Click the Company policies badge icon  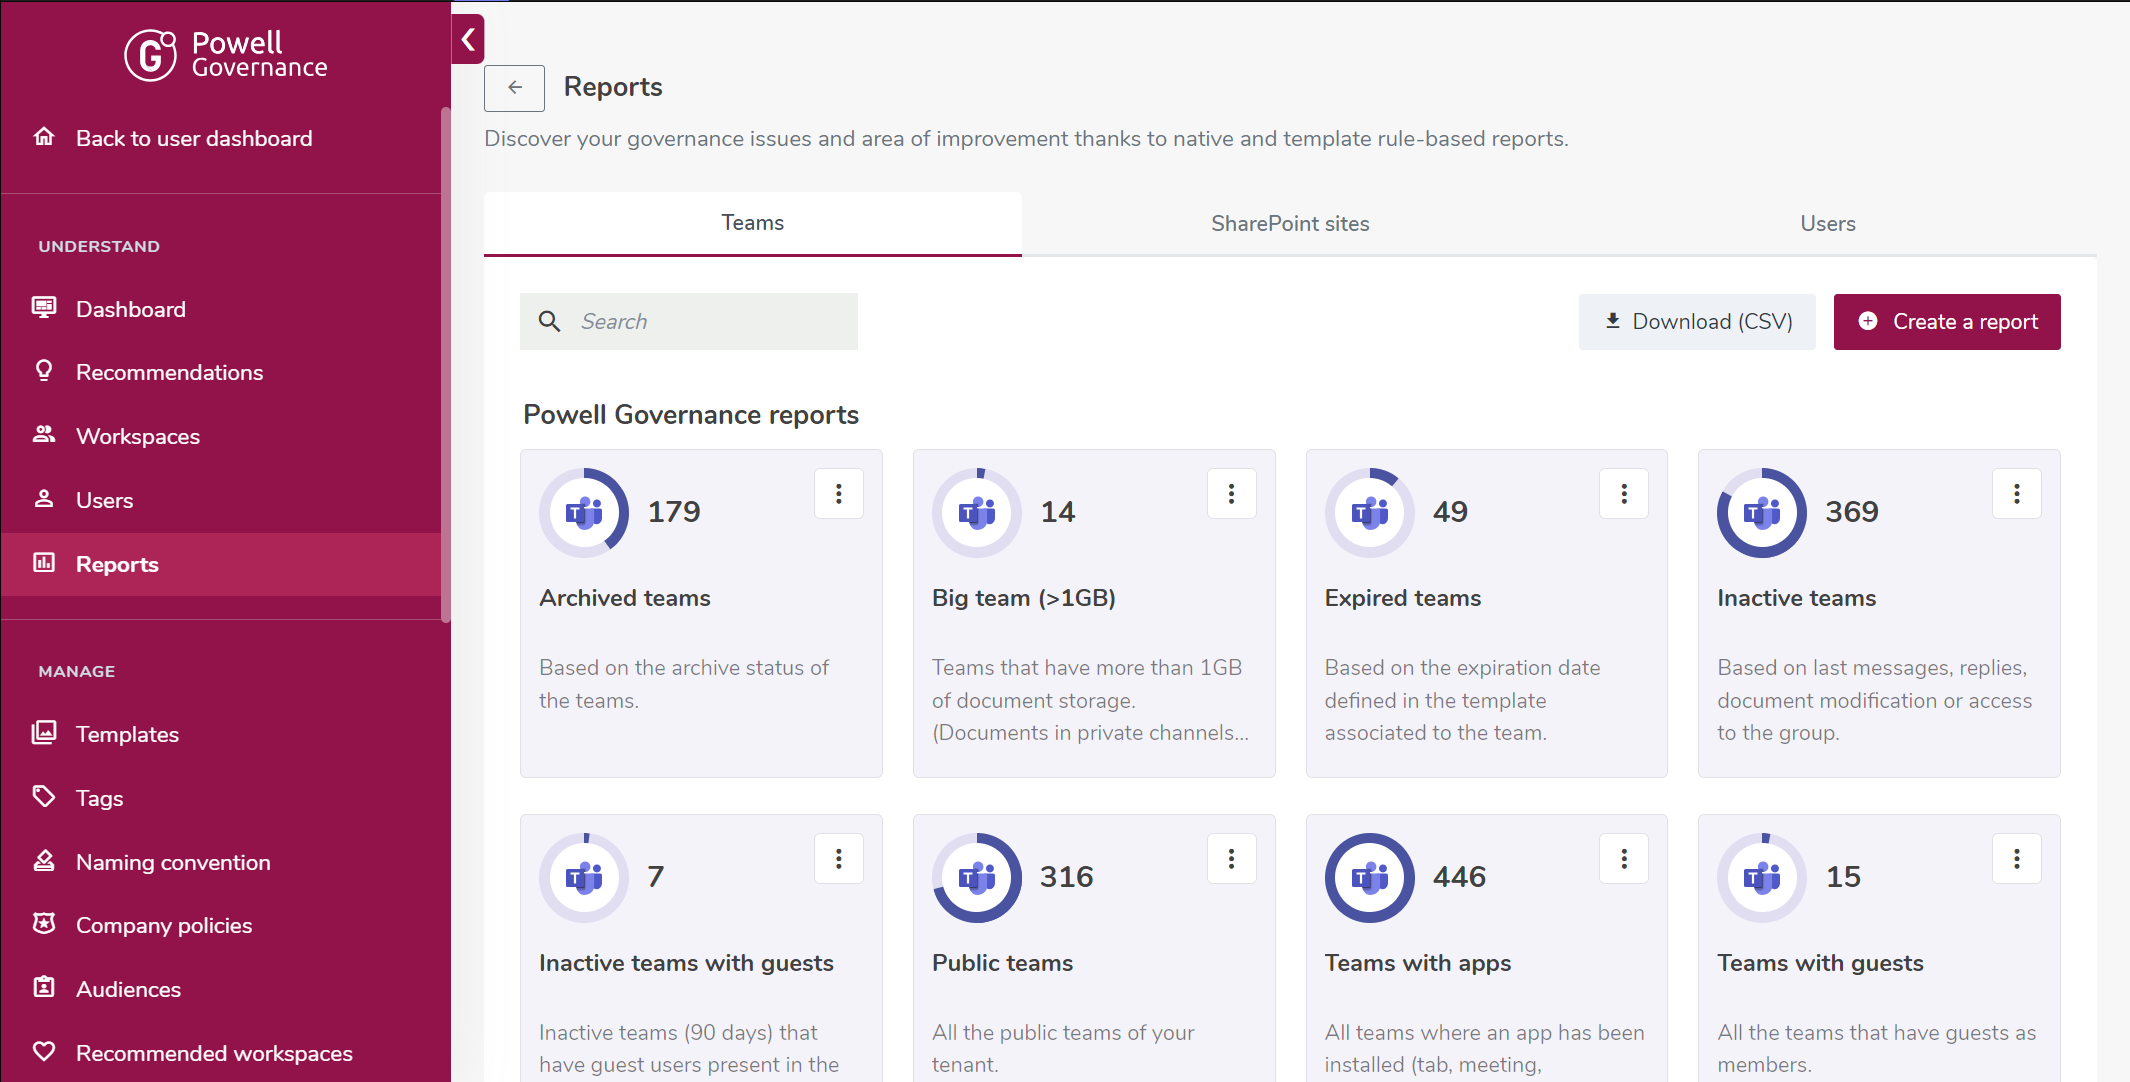point(44,924)
